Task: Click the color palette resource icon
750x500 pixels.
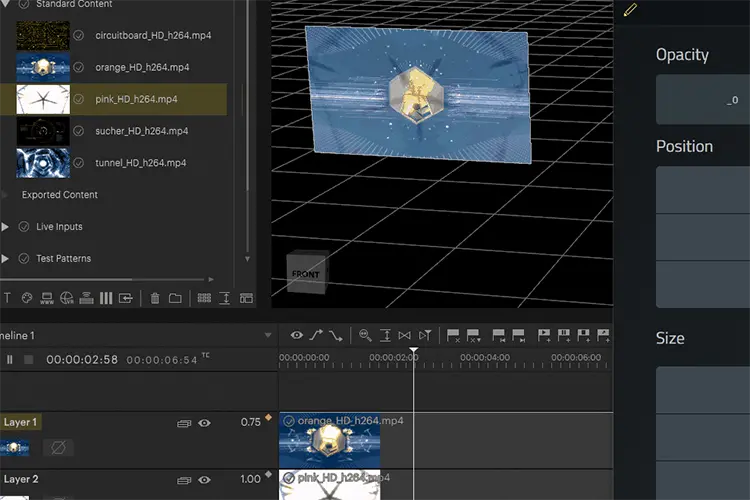Action: [27, 298]
